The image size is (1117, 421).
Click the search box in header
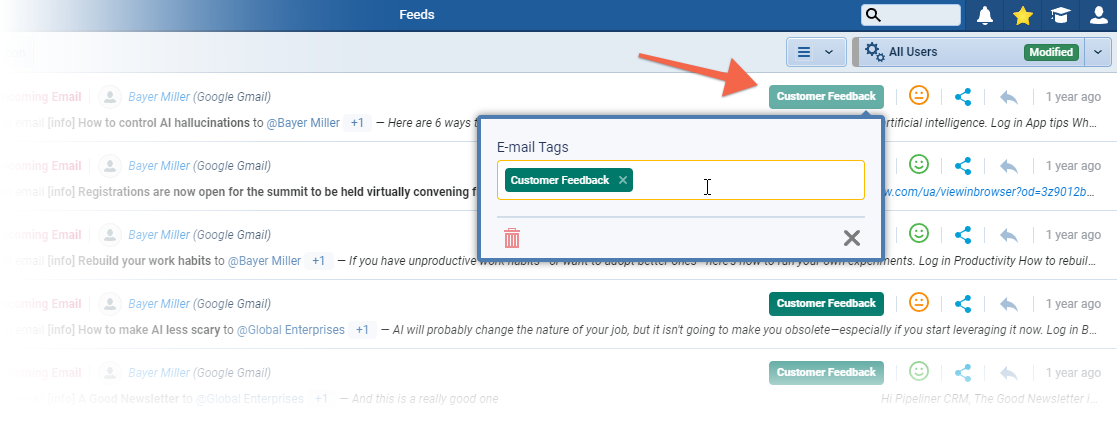pos(910,15)
